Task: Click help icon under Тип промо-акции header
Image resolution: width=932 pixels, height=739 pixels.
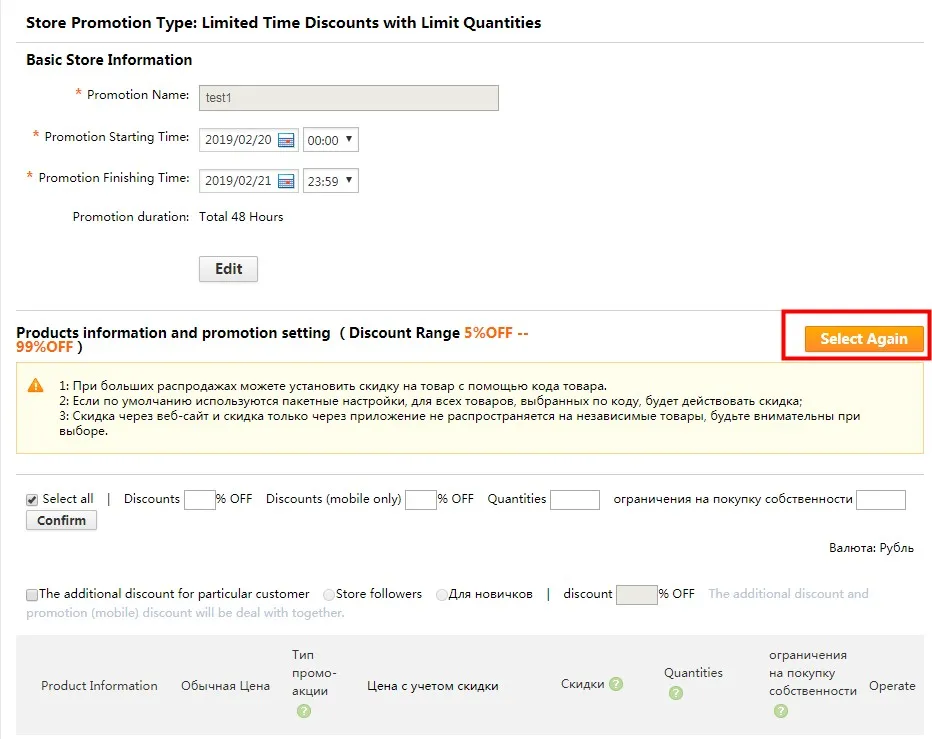Action: (304, 710)
